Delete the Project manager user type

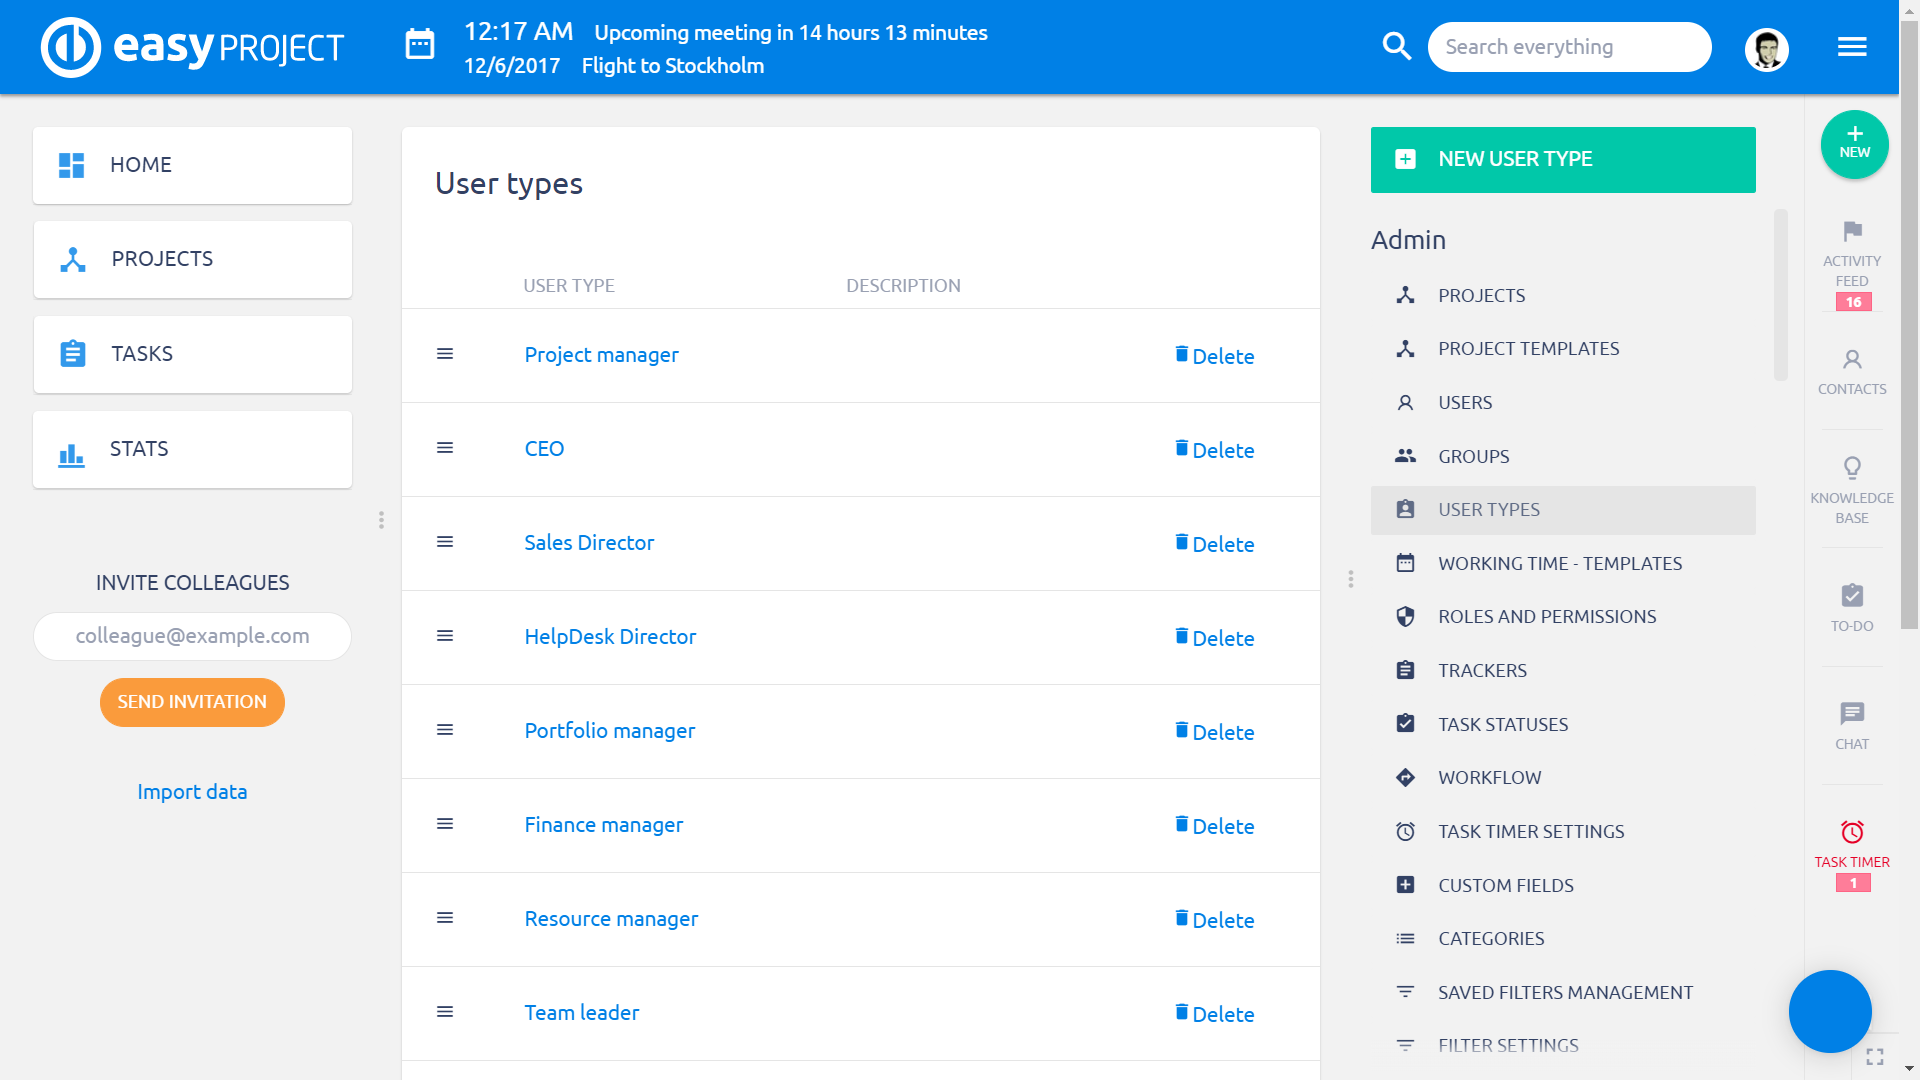click(1214, 356)
